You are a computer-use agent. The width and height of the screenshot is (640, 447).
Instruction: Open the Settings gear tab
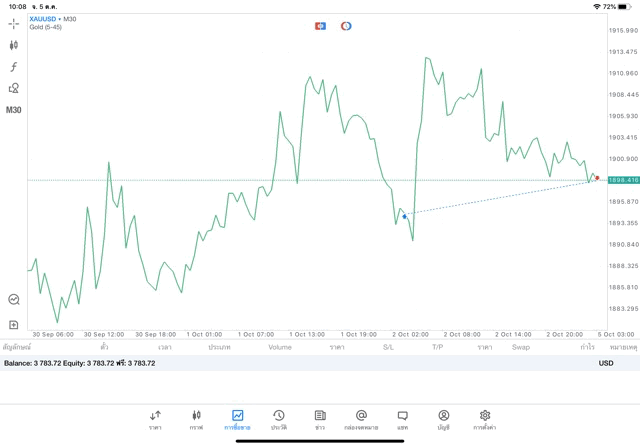click(x=485, y=418)
